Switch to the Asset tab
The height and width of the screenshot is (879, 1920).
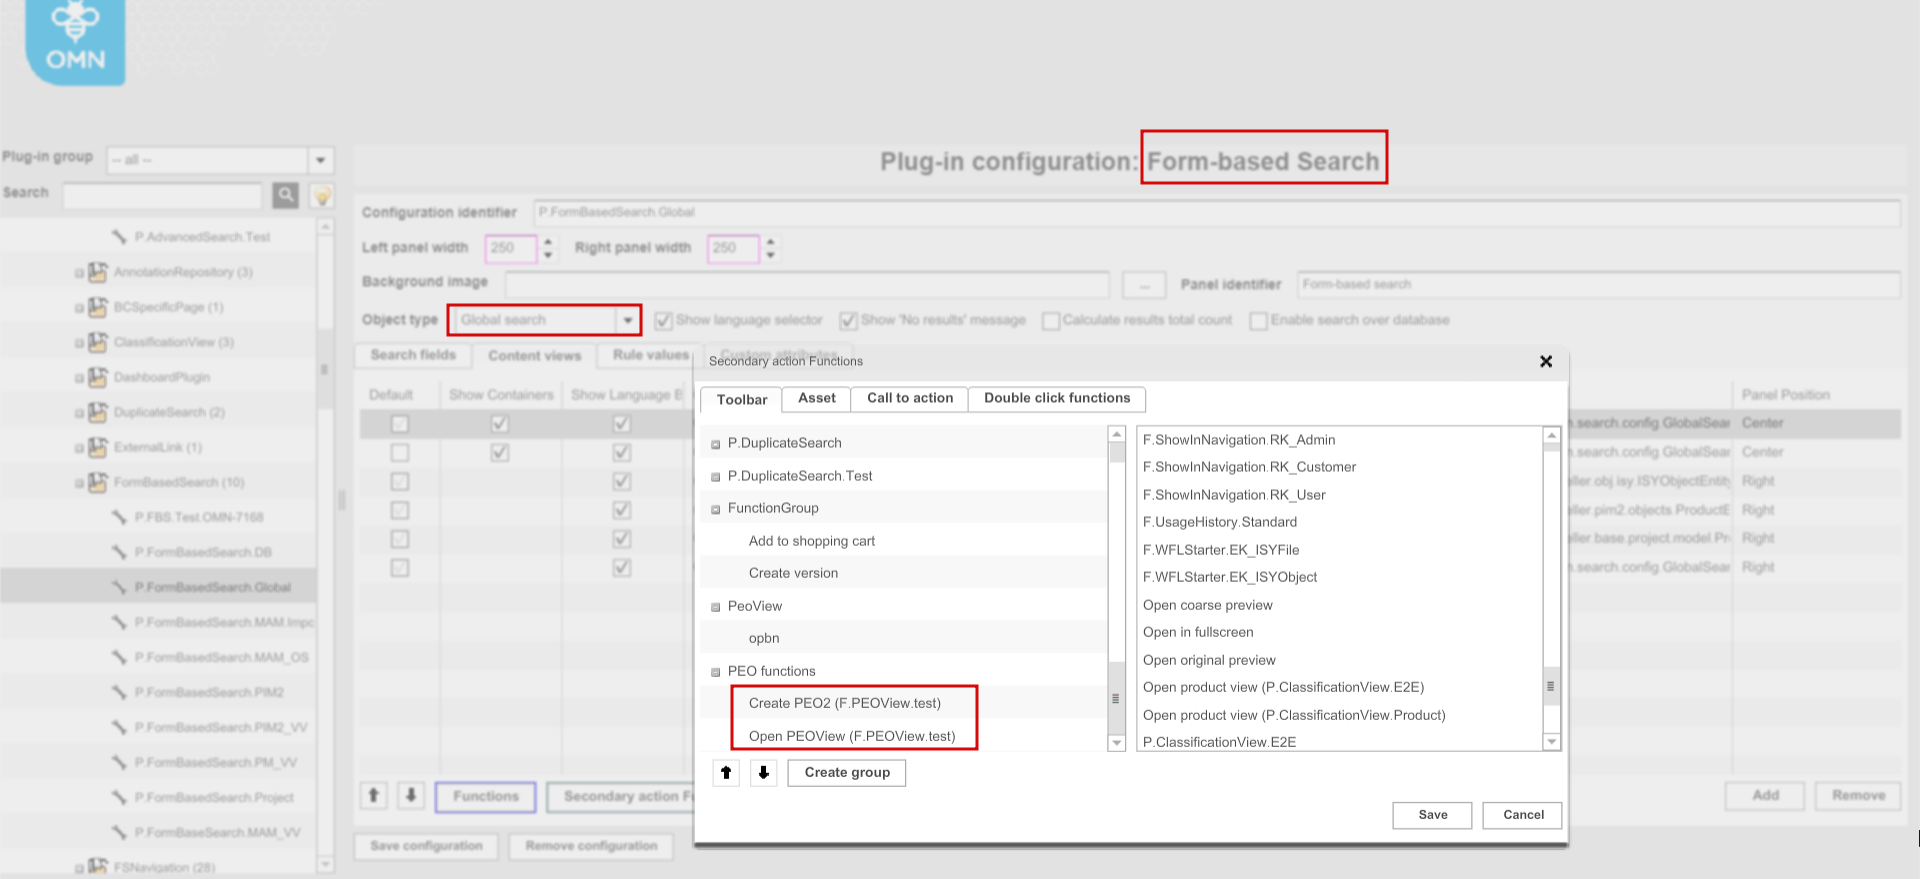(817, 398)
